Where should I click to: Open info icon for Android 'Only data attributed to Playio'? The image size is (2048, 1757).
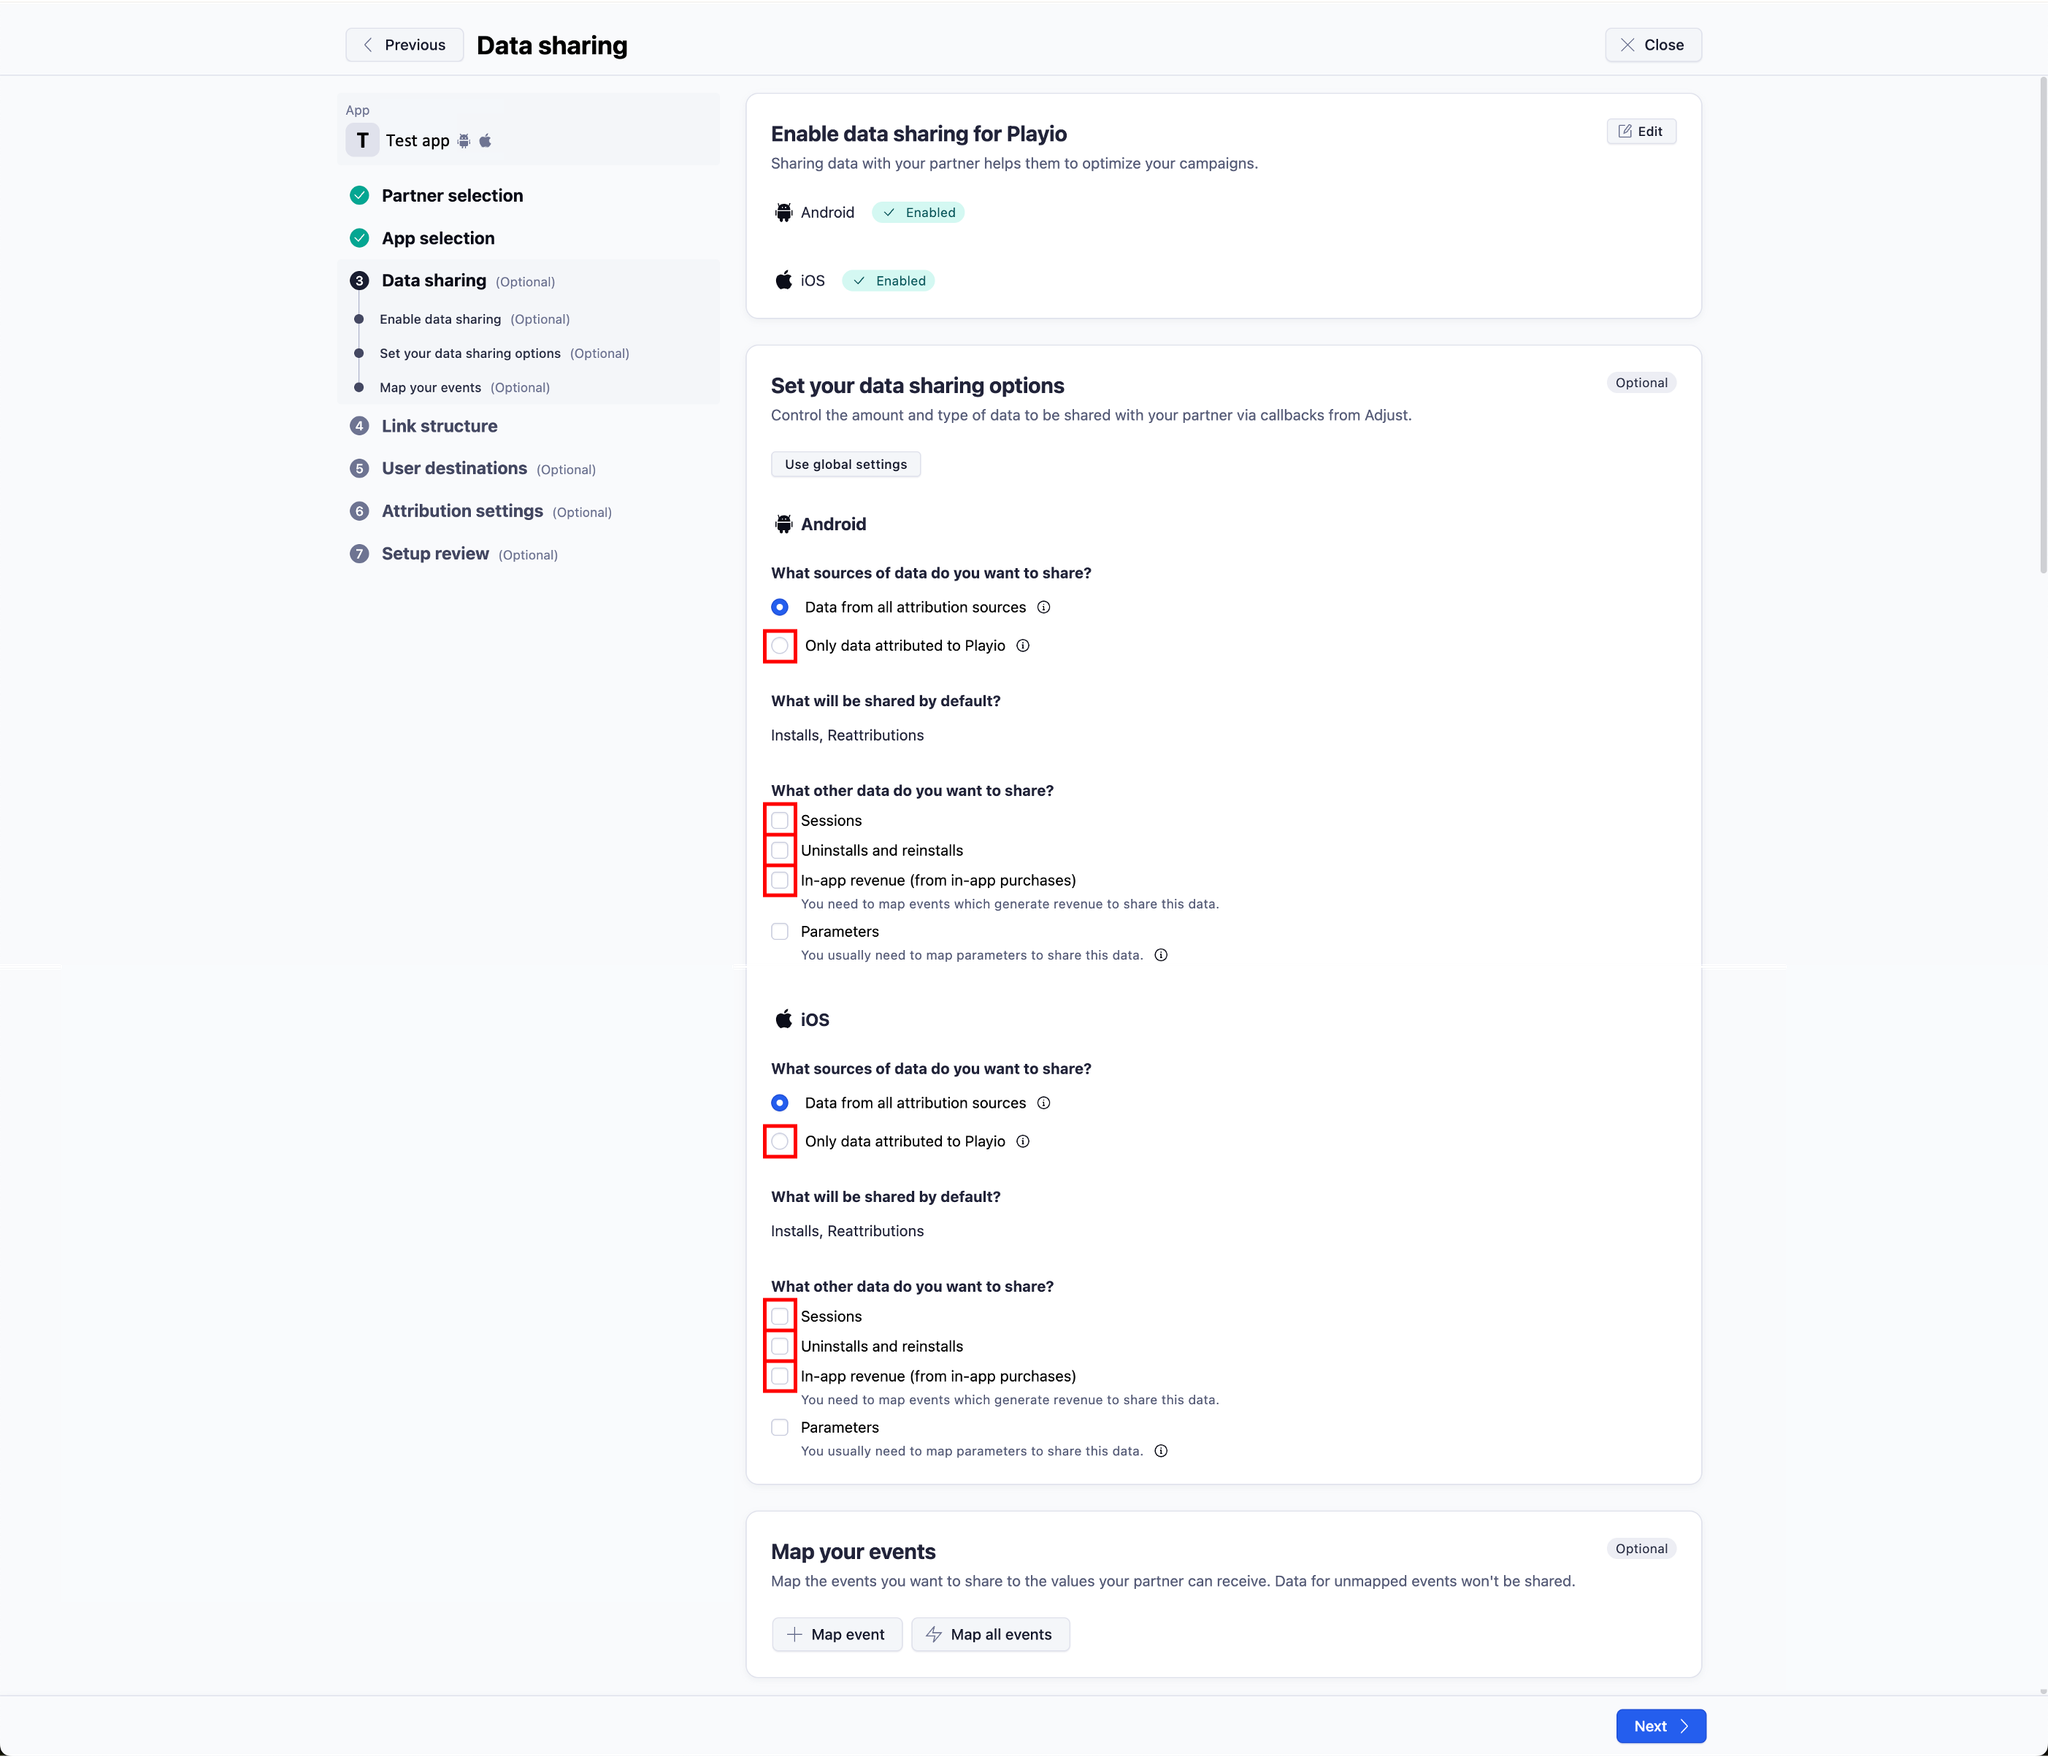click(x=1023, y=646)
